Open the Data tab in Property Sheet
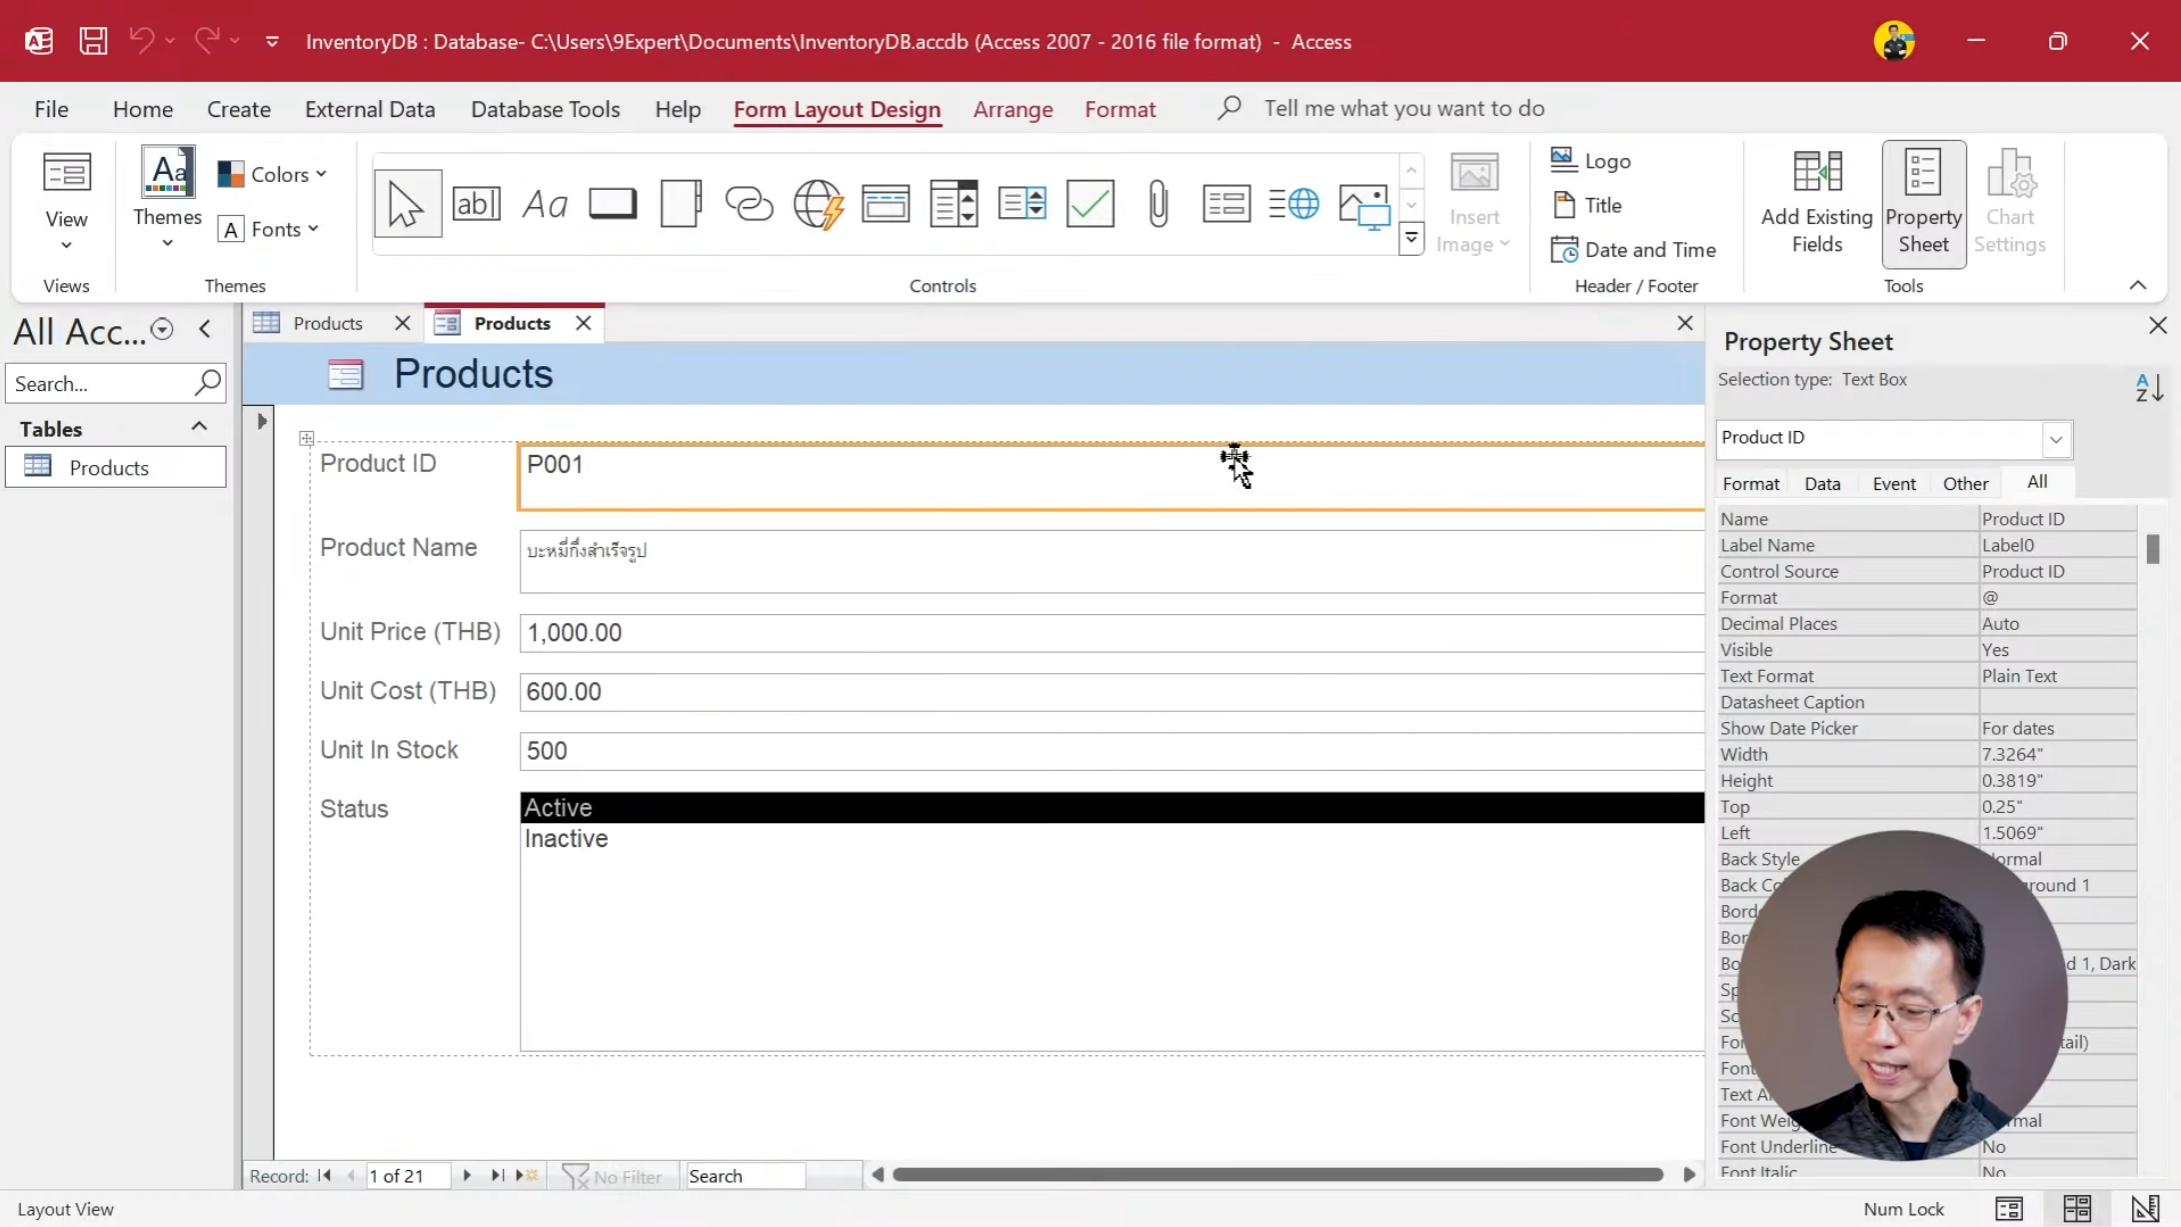The height and width of the screenshot is (1227, 2181). (1822, 482)
